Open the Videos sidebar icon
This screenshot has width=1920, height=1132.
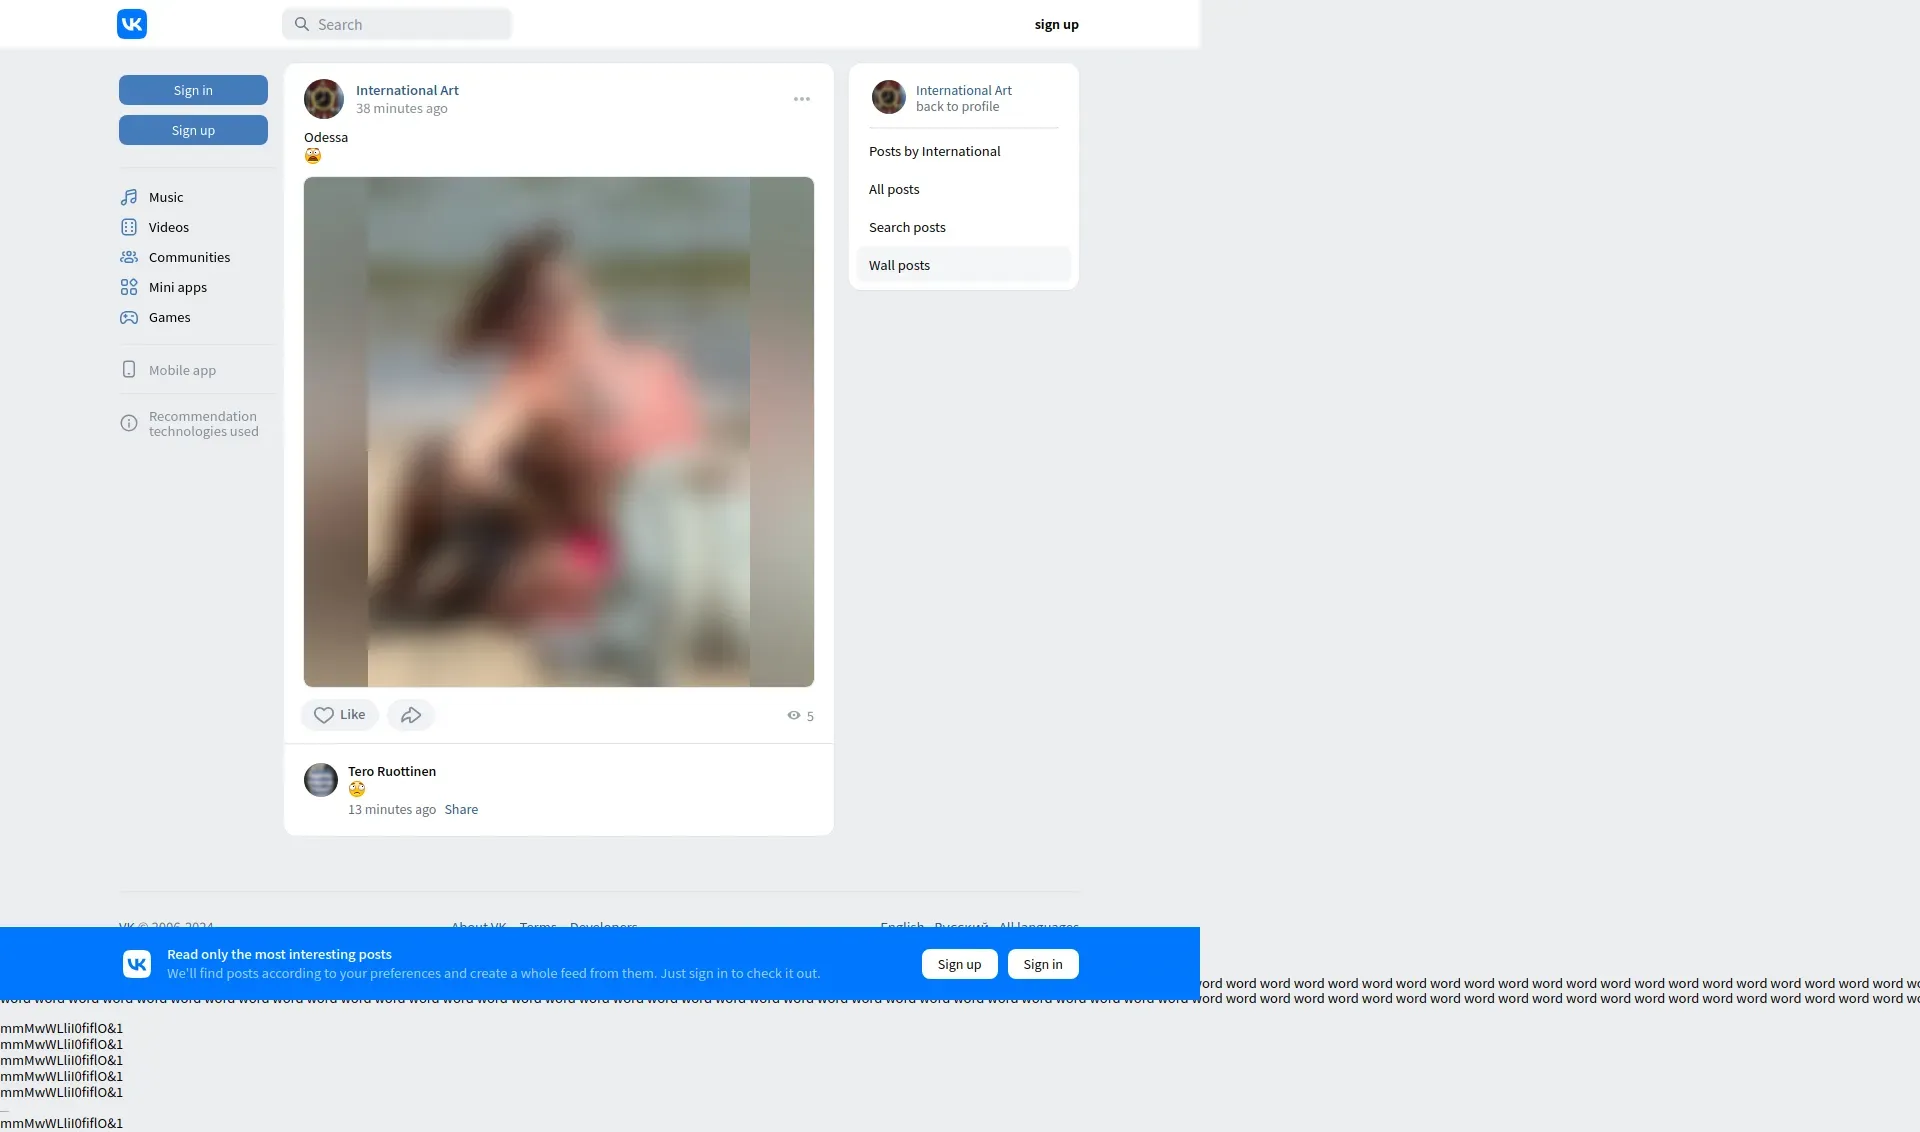(x=129, y=227)
